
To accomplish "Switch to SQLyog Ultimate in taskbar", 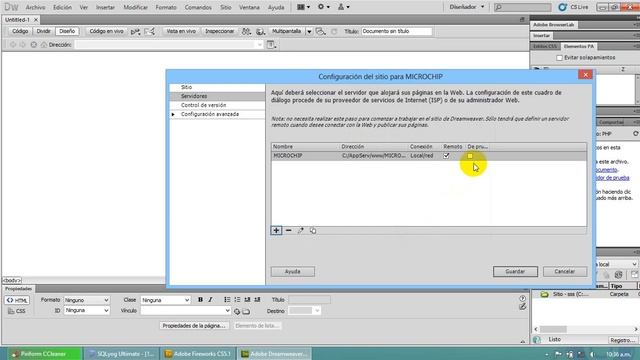I will click(x=121, y=354).
